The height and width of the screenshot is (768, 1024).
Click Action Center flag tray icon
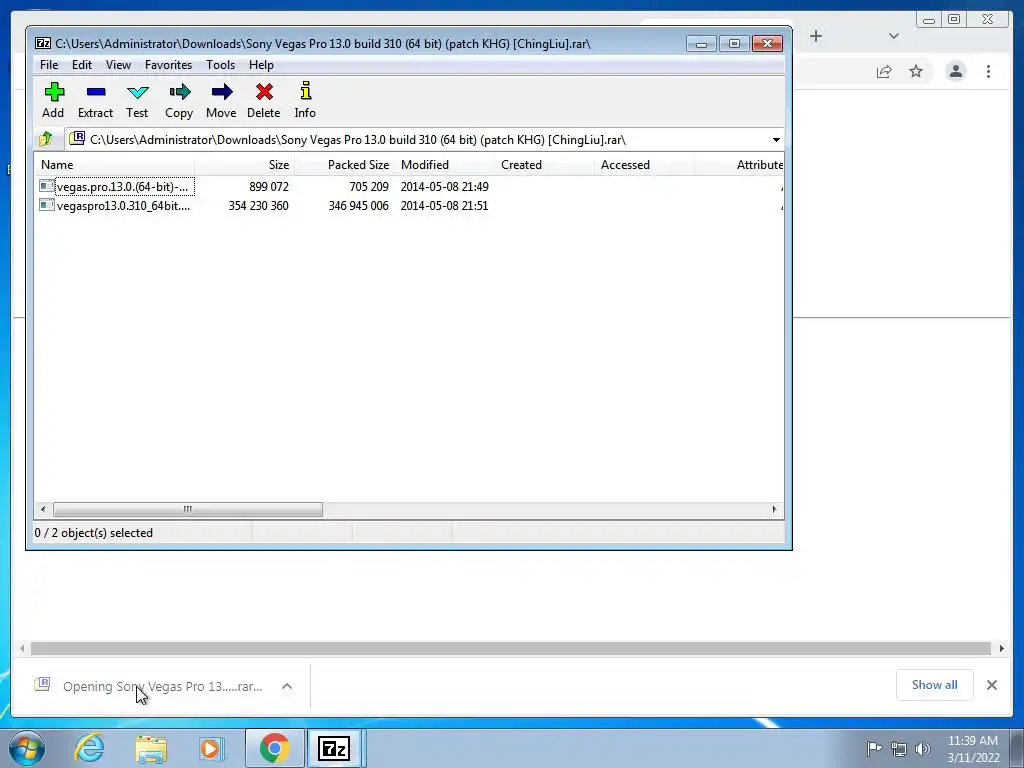click(x=874, y=748)
